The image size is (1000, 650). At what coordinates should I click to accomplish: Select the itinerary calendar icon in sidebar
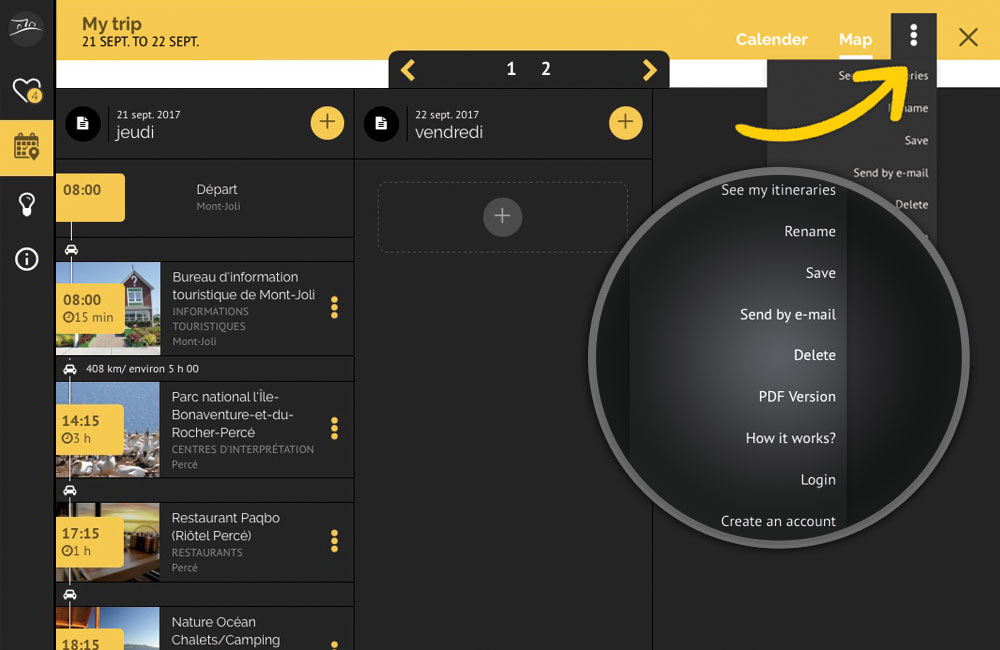27,147
